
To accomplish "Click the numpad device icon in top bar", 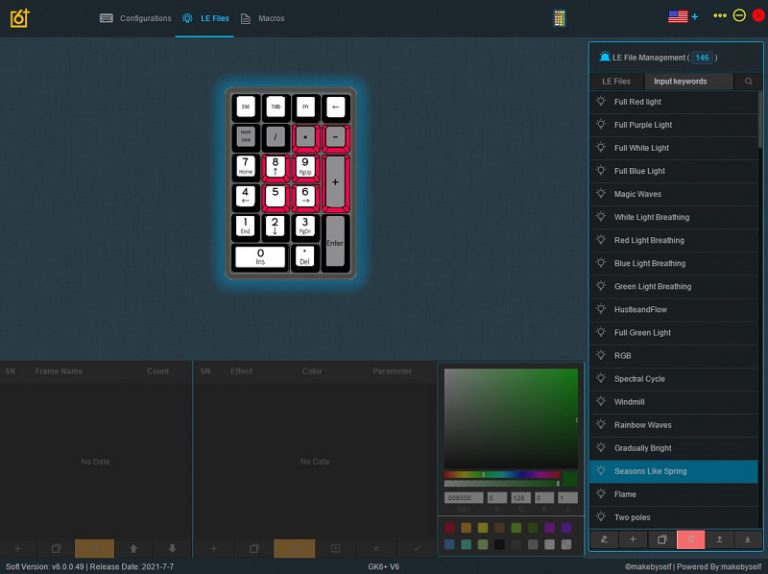I will point(559,17).
